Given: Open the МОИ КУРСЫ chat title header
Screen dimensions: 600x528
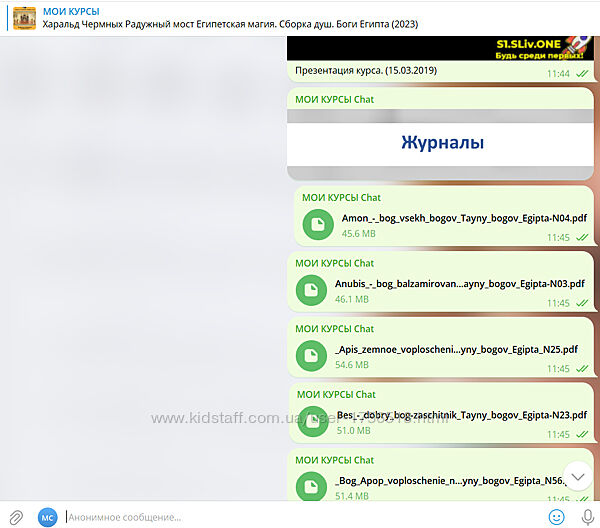Looking at the screenshot, I should pyautogui.click(x=71, y=11).
